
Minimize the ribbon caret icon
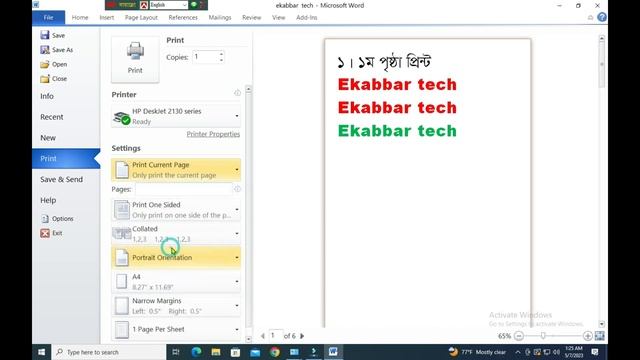(x=590, y=18)
